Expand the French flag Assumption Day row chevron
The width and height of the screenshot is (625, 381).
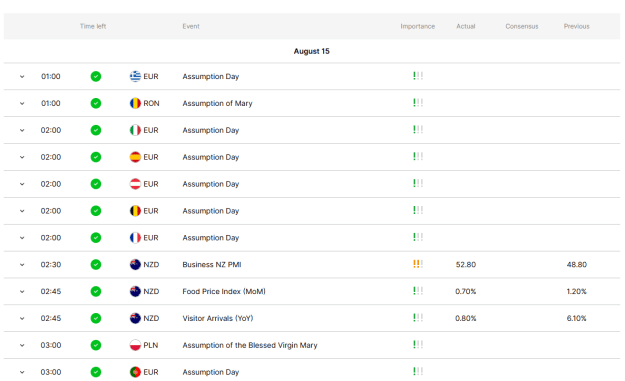pos(22,238)
